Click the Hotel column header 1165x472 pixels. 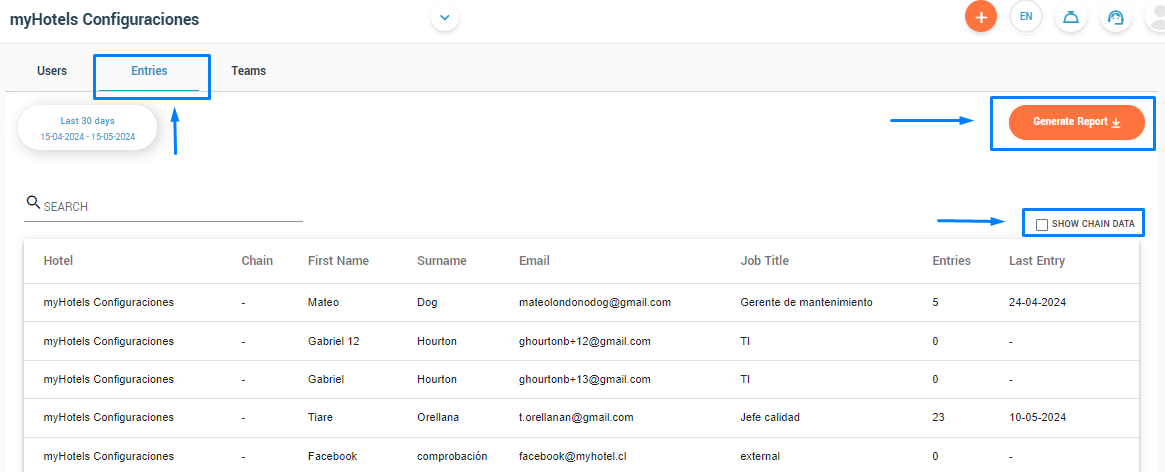[x=58, y=261]
